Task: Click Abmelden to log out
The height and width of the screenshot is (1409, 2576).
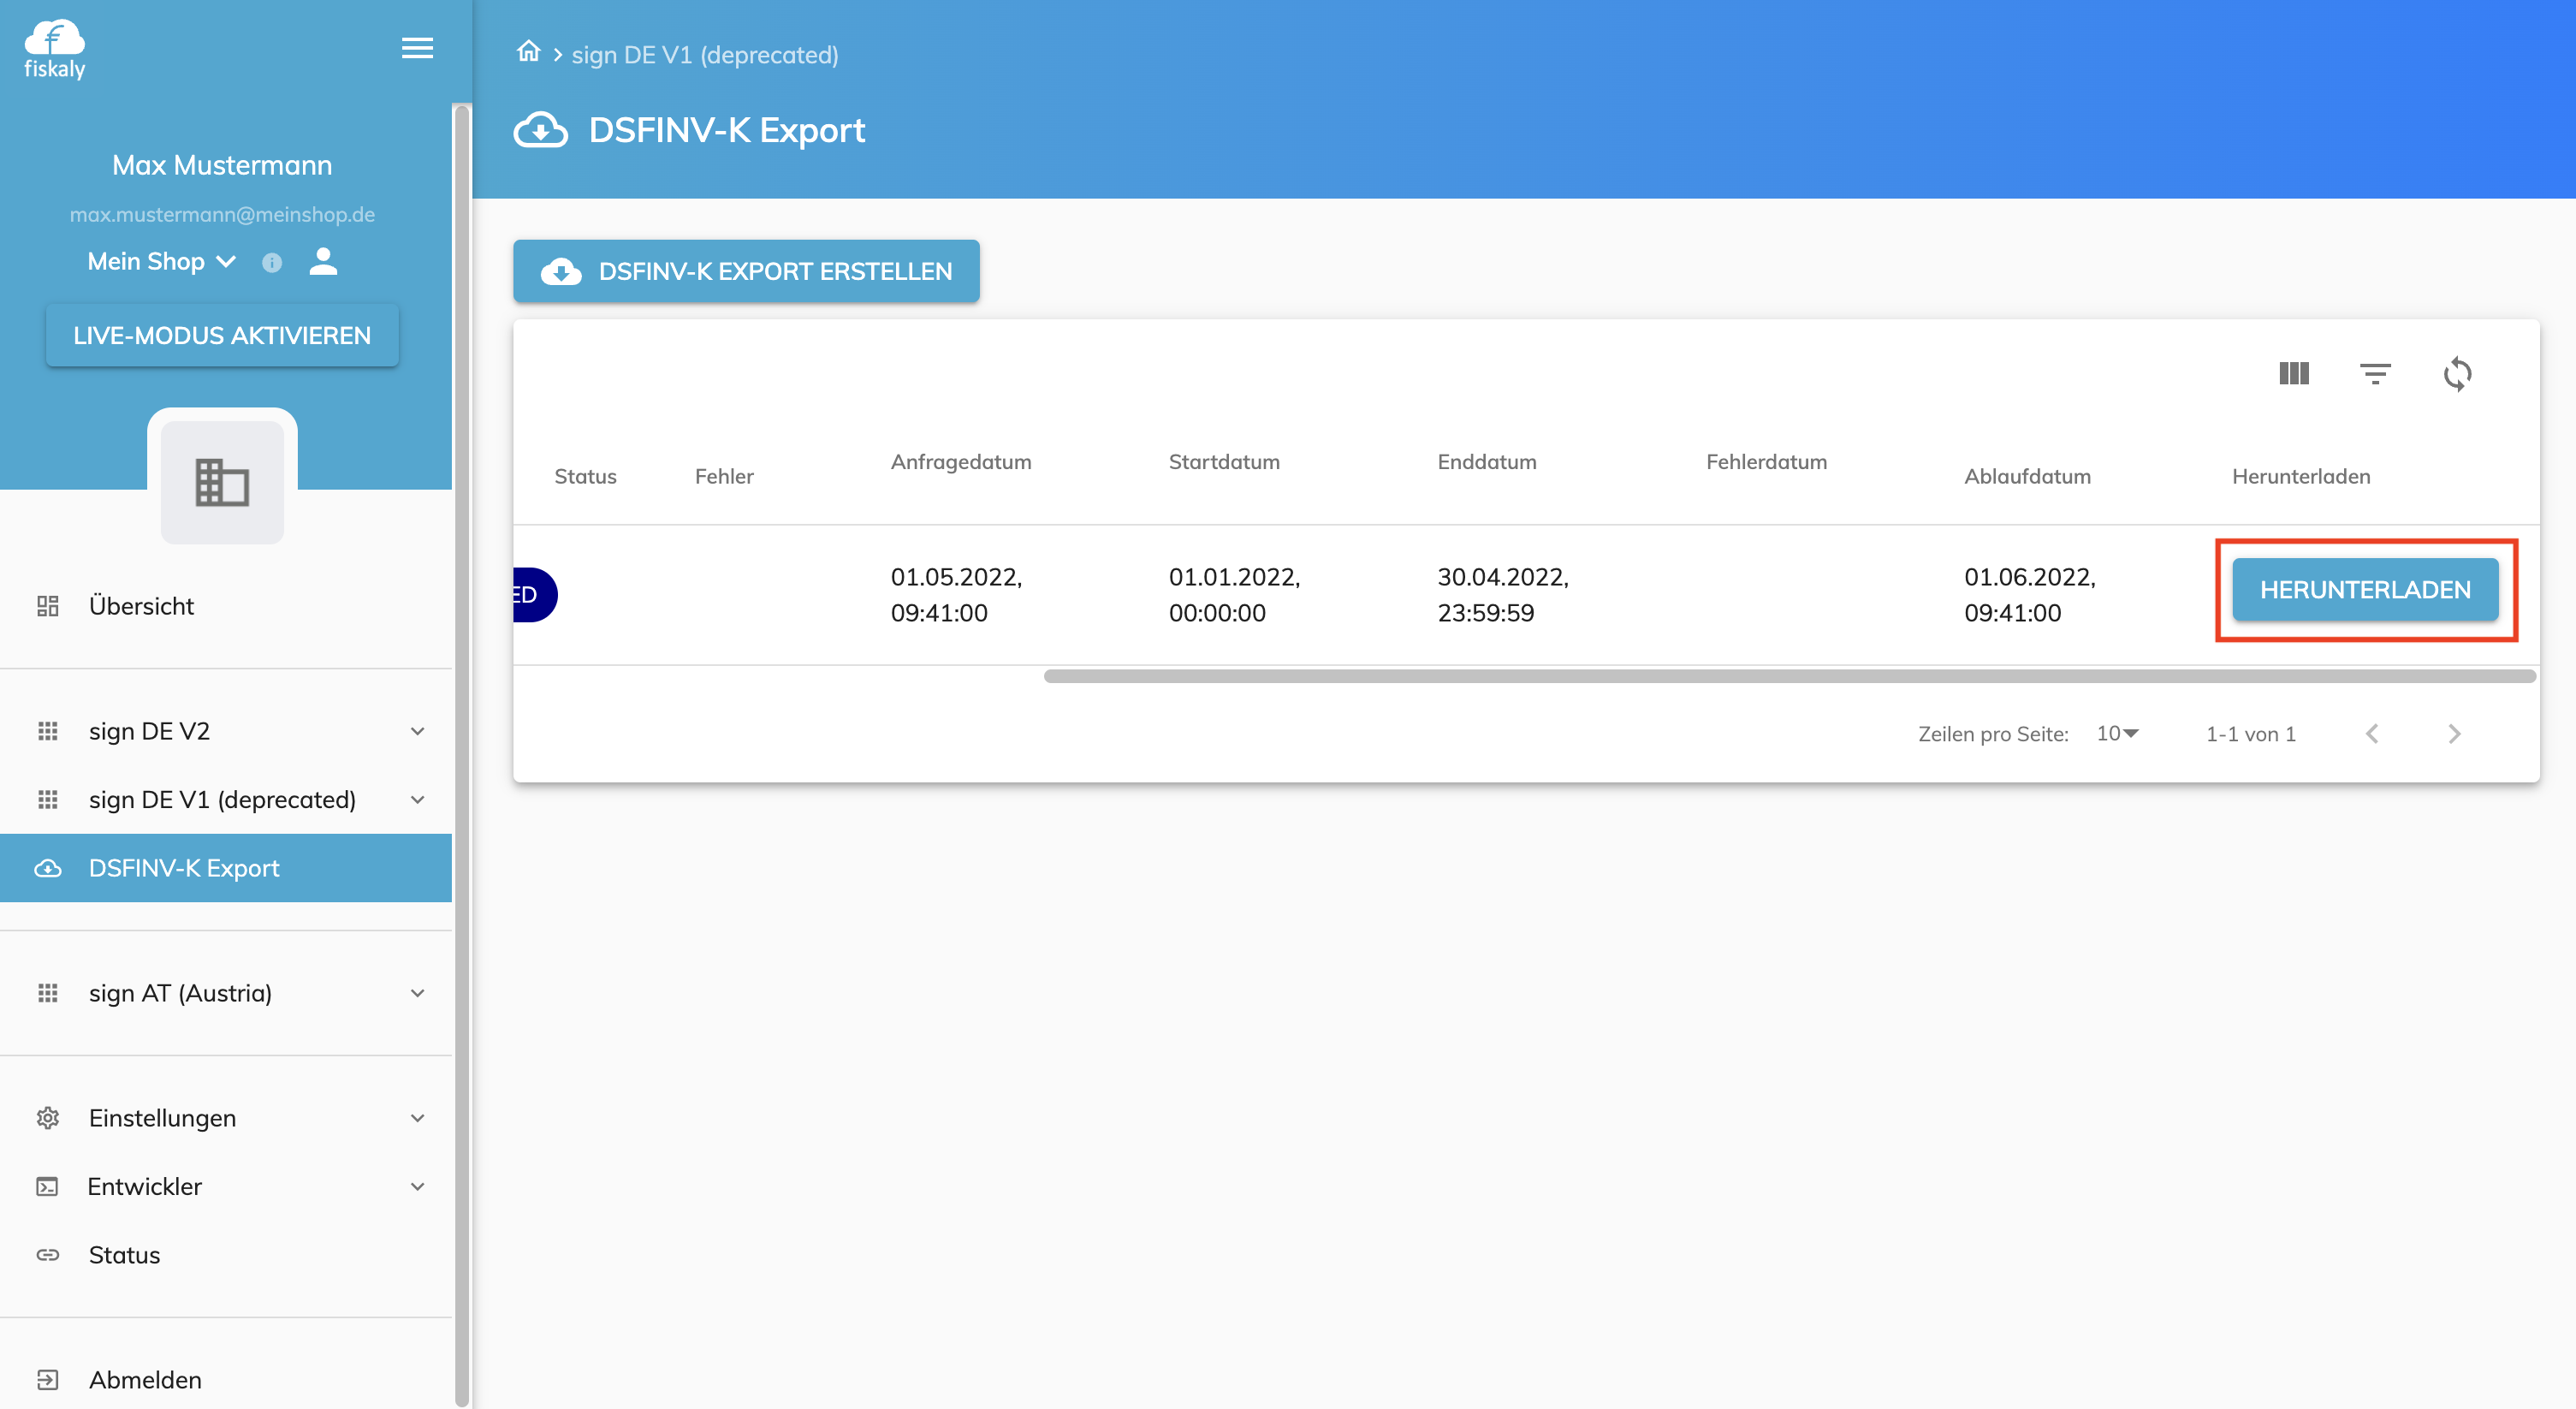Action: pyautogui.click(x=145, y=1380)
